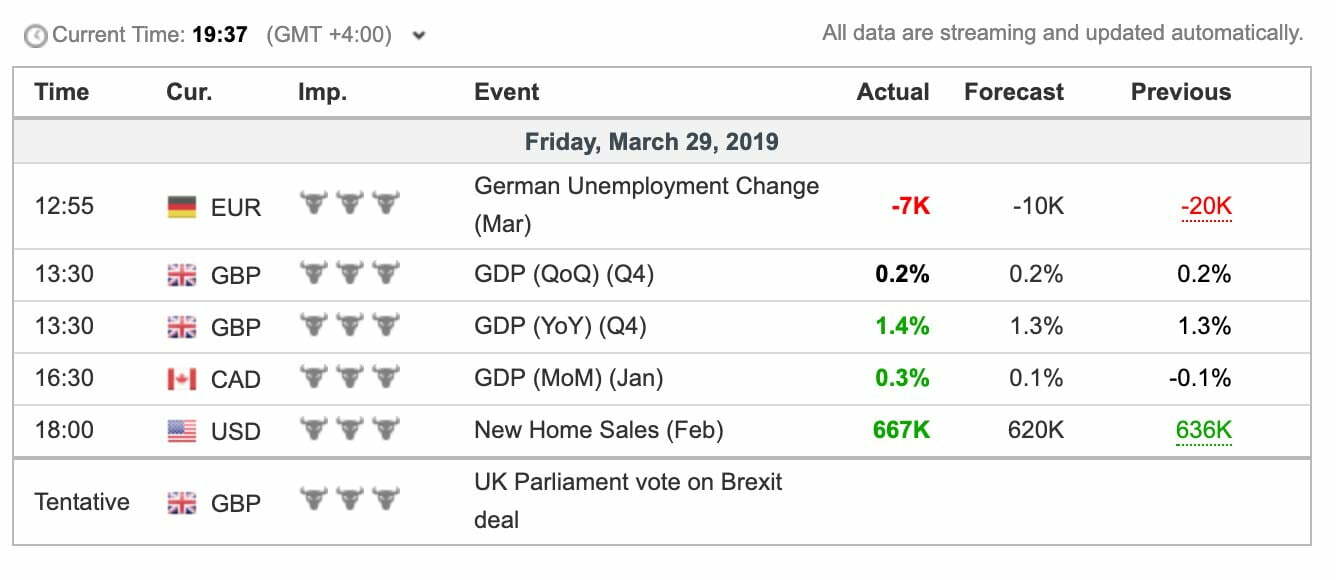This screenshot has width=1336, height=580.
Task: Open the GDP (YoY) (Q4) event link
Action: tap(560, 326)
